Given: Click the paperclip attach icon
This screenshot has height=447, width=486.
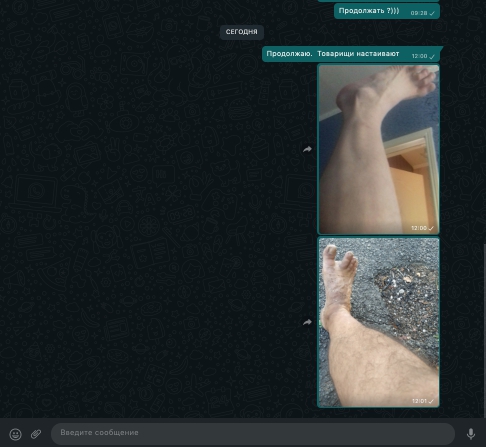Looking at the screenshot, I should click(36, 434).
